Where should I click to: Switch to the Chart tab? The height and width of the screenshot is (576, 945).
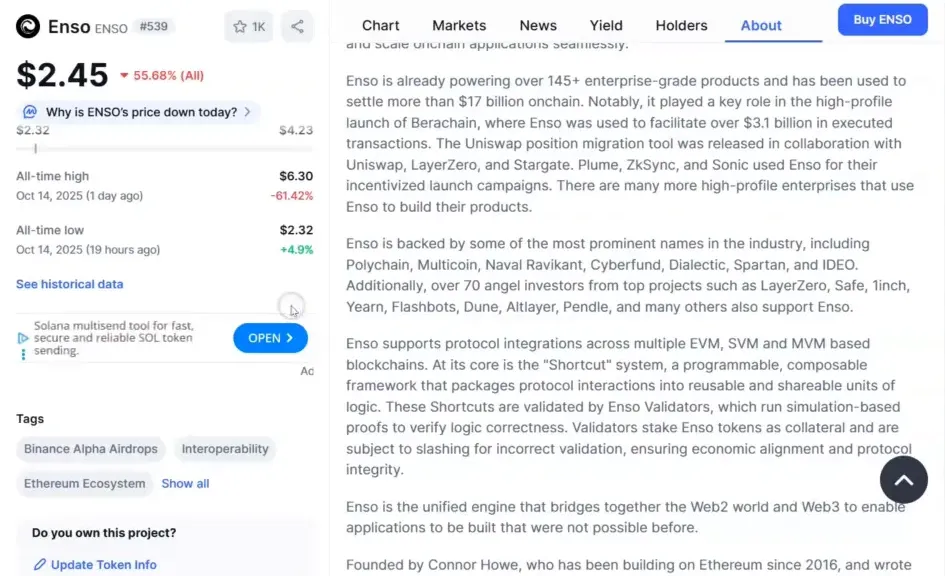point(380,26)
